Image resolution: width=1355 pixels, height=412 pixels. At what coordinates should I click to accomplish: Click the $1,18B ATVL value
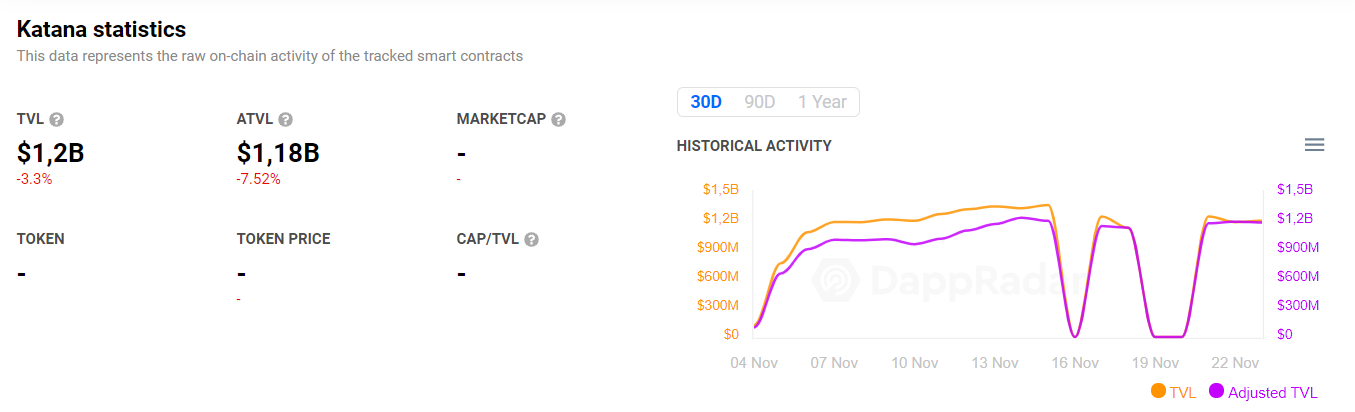(278, 153)
